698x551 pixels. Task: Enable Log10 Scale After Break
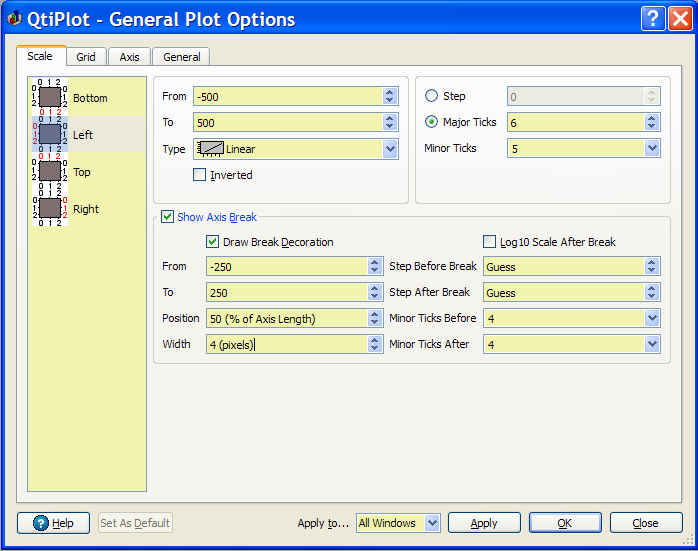point(490,242)
